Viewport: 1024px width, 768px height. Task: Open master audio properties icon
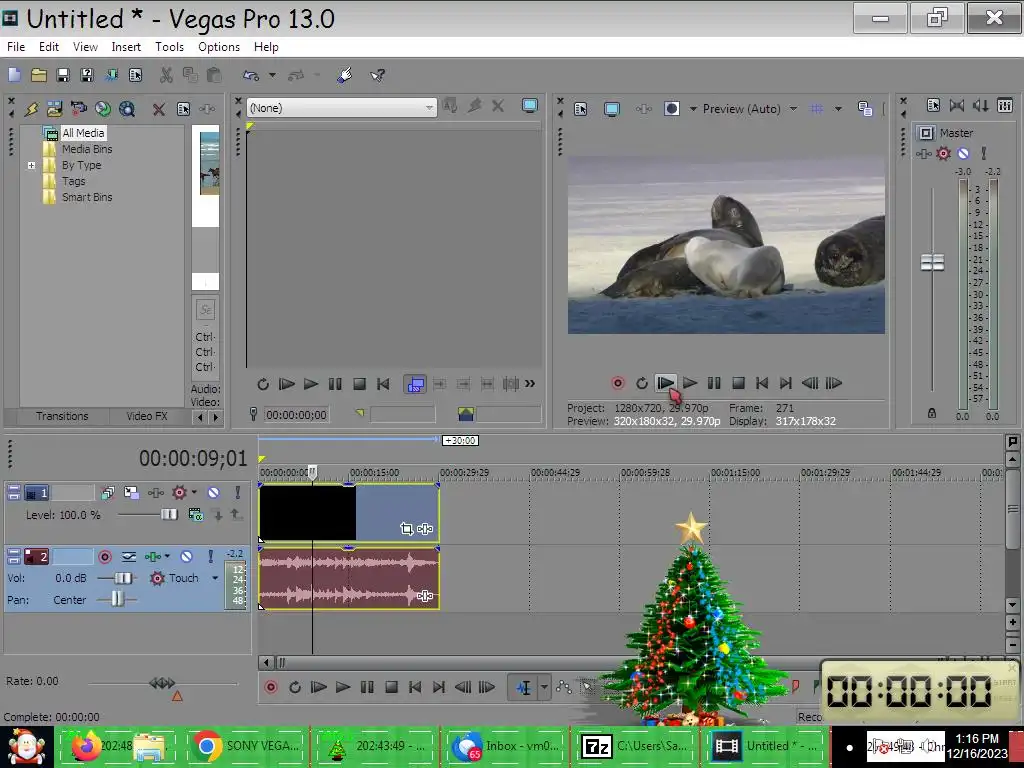(933, 105)
